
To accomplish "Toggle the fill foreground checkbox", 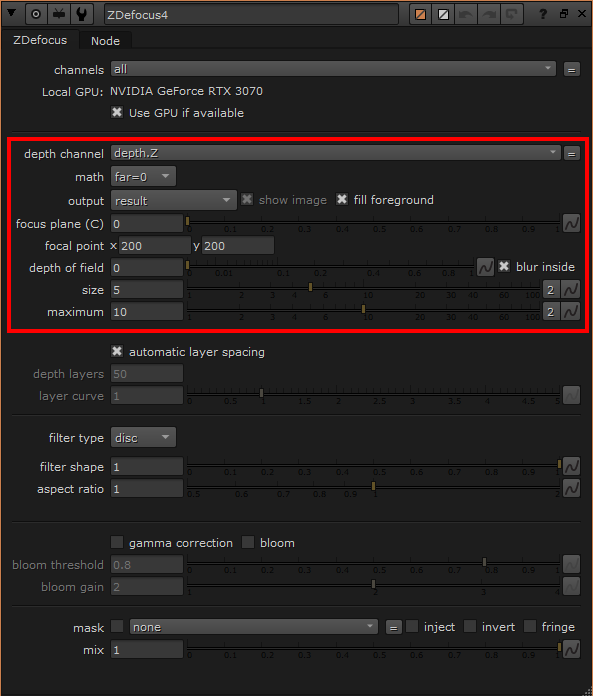I will [x=342, y=199].
